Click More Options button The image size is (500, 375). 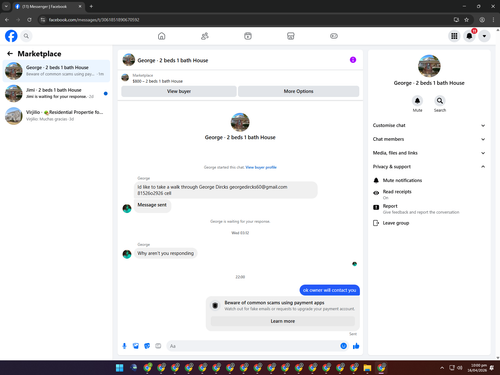299,91
